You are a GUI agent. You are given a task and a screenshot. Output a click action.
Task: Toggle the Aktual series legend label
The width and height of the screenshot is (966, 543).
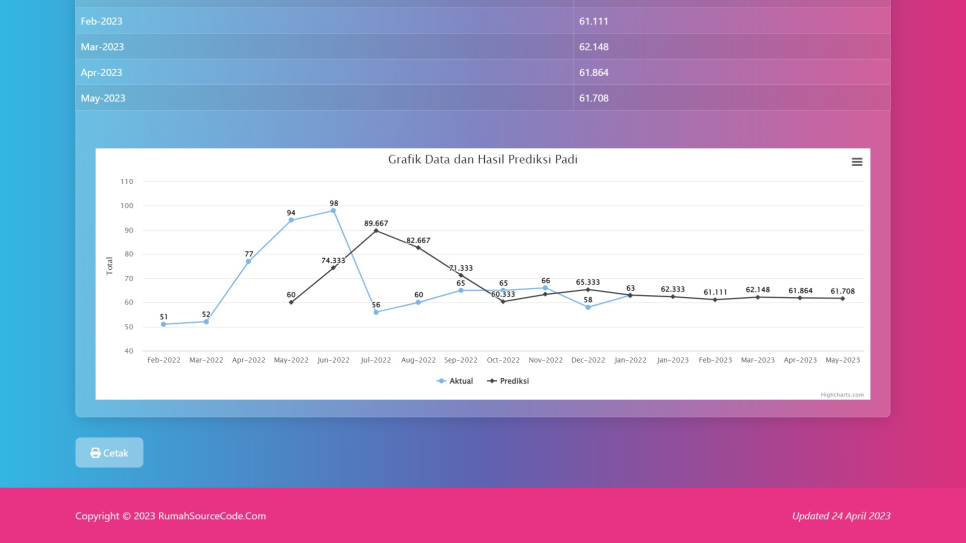pyautogui.click(x=461, y=381)
